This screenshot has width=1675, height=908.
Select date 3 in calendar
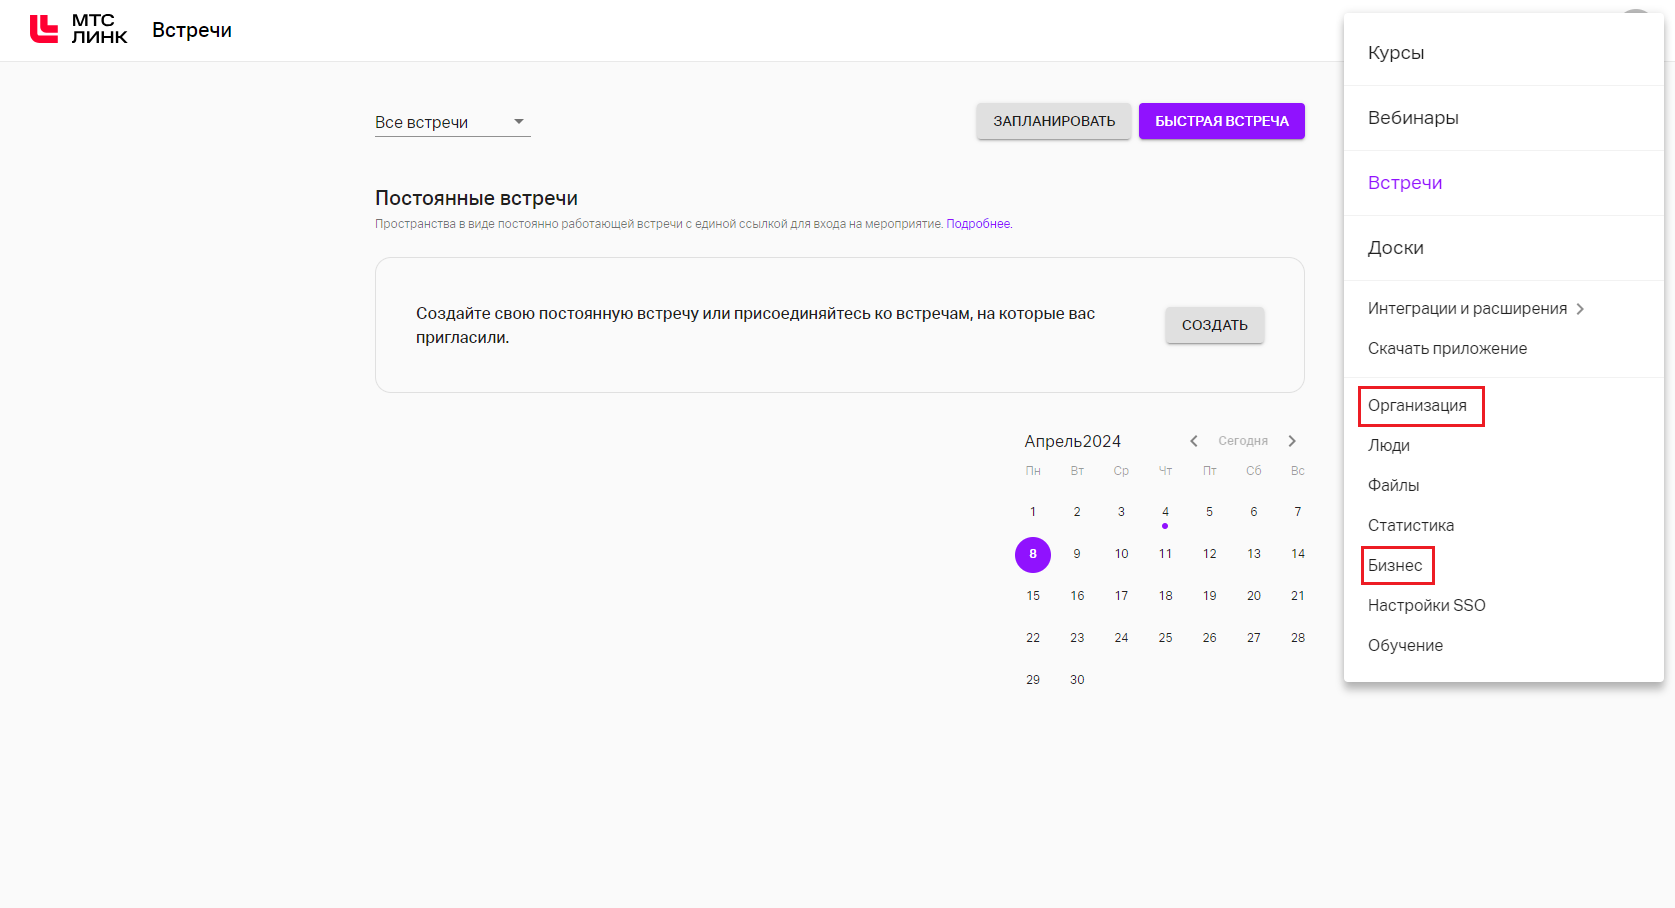point(1121,512)
